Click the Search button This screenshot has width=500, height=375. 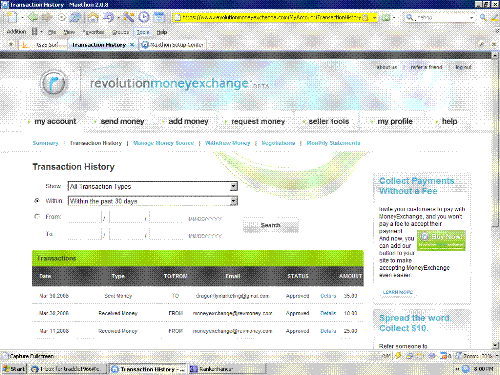click(271, 225)
